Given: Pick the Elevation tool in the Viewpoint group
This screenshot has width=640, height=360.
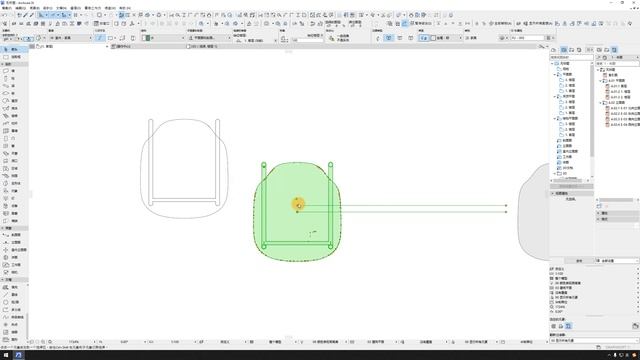Looking at the screenshot, I should (14, 242).
